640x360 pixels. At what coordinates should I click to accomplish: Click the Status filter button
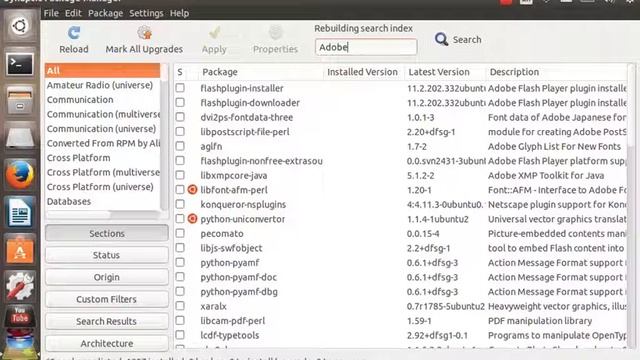[x=107, y=255]
